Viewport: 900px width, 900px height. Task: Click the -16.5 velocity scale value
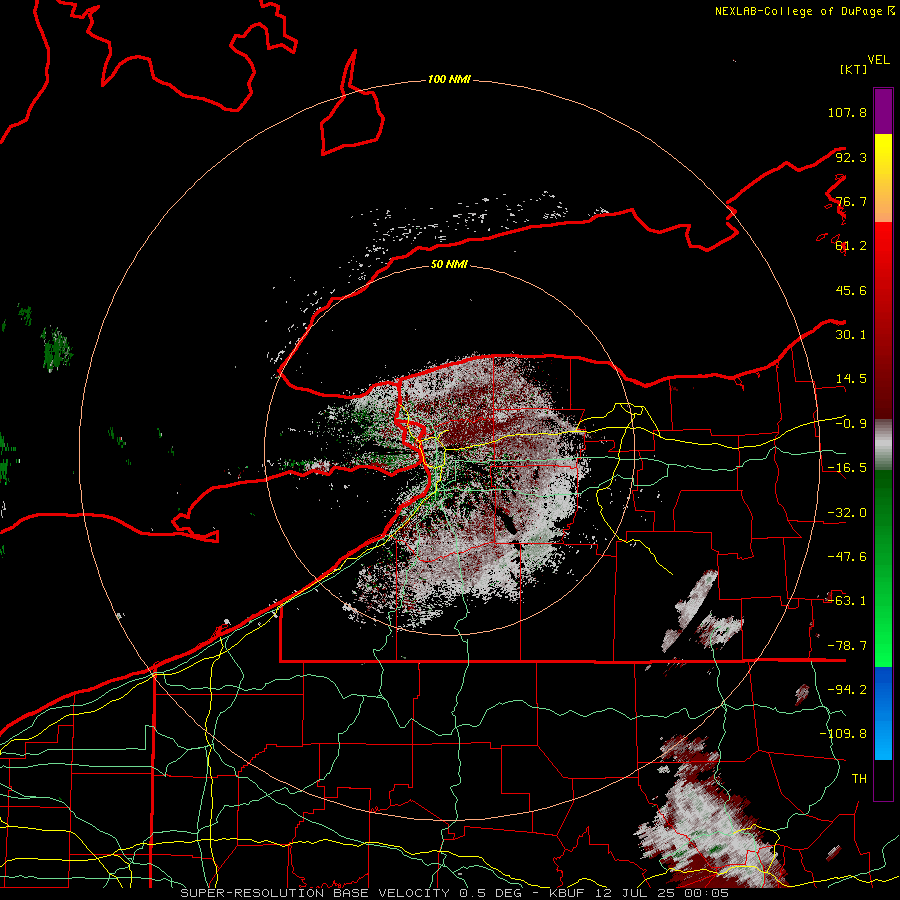[x=847, y=468]
